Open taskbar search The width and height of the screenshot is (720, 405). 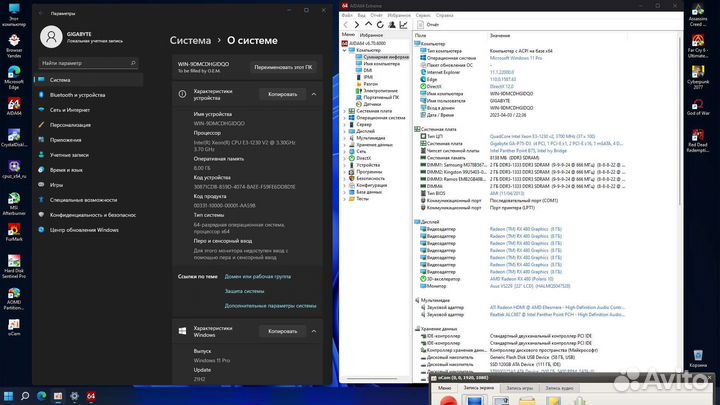[25, 396]
